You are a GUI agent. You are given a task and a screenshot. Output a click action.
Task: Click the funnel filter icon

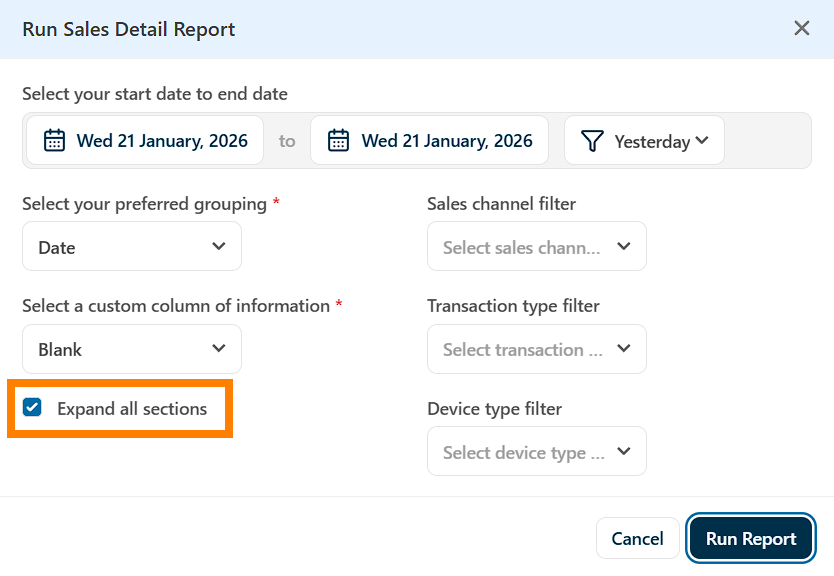pyautogui.click(x=592, y=141)
